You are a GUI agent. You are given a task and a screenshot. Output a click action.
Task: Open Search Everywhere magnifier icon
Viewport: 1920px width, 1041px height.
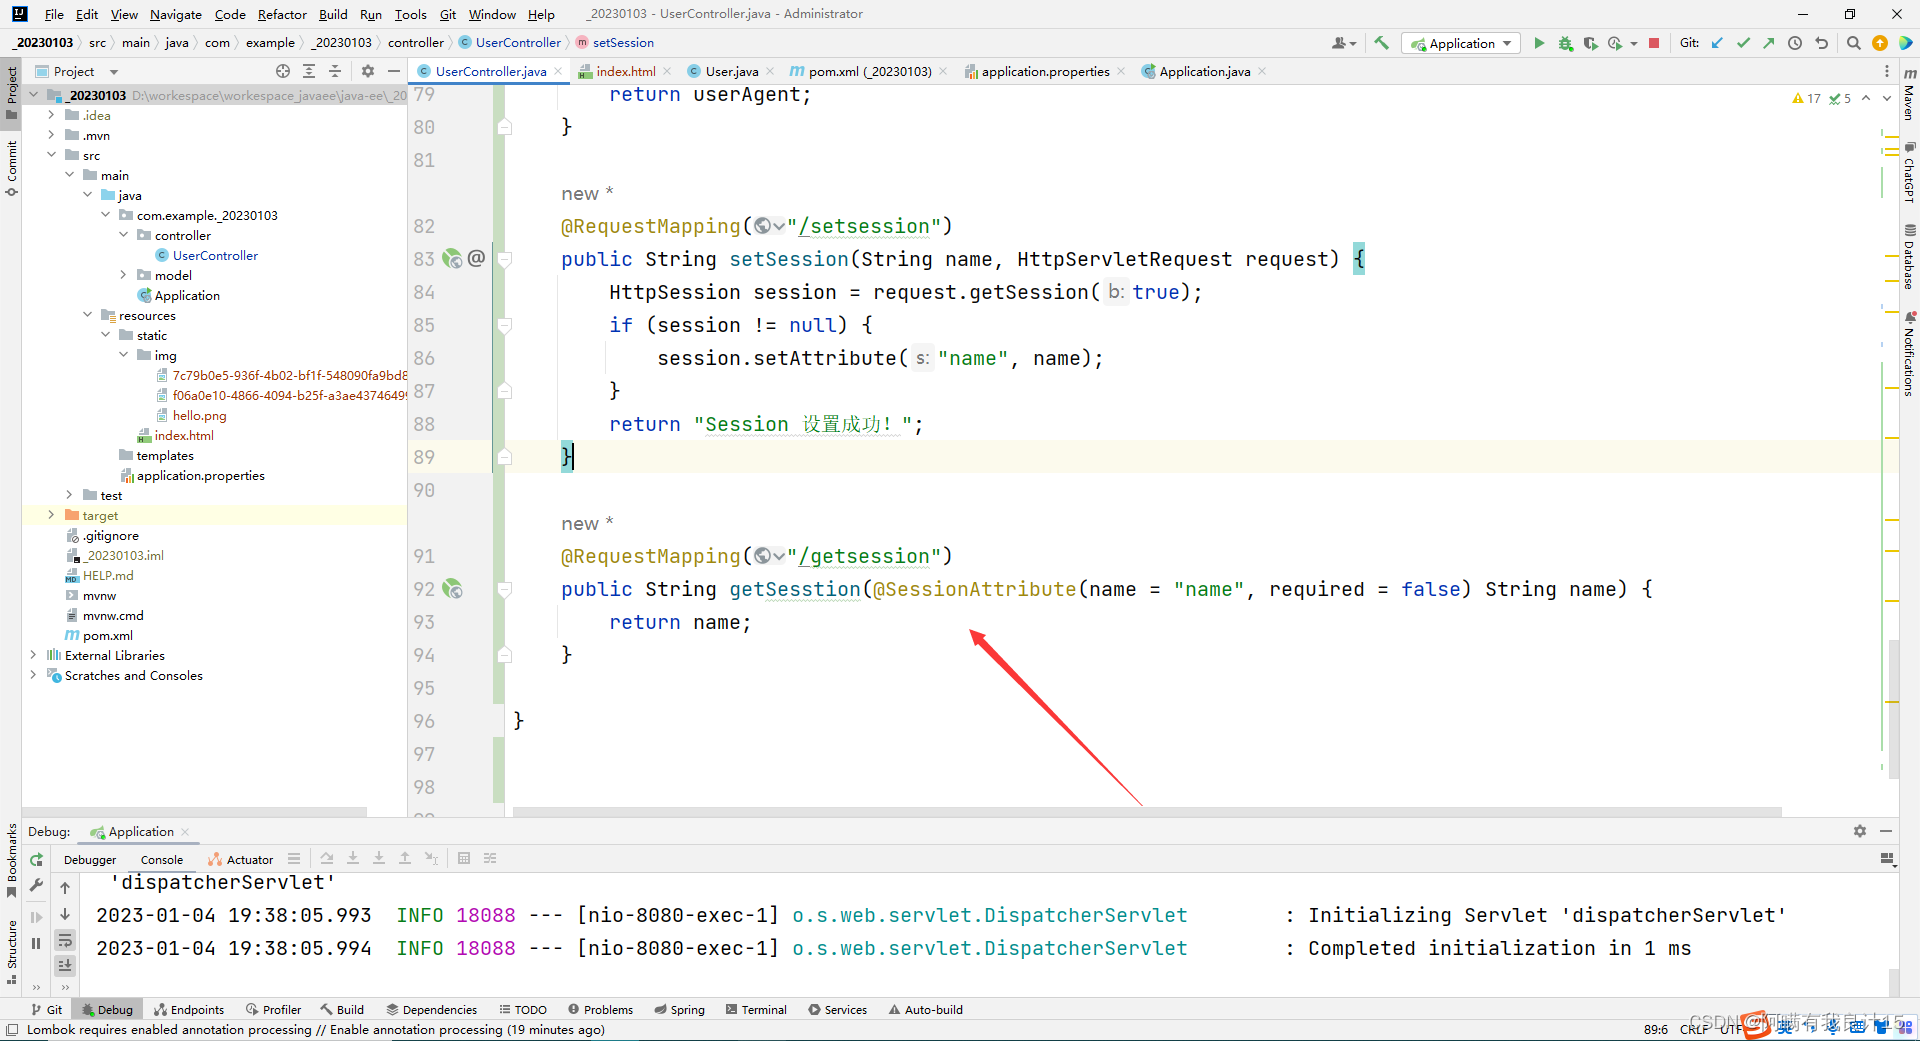point(1853,43)
